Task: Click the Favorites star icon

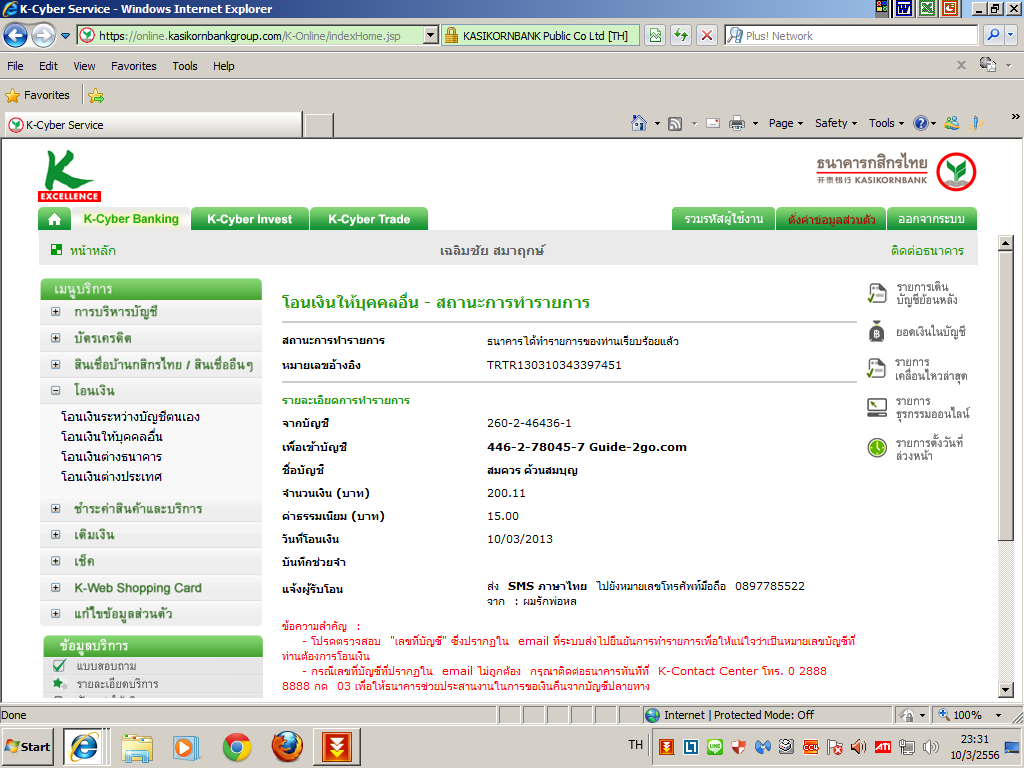Action: [x=12, y=95]
